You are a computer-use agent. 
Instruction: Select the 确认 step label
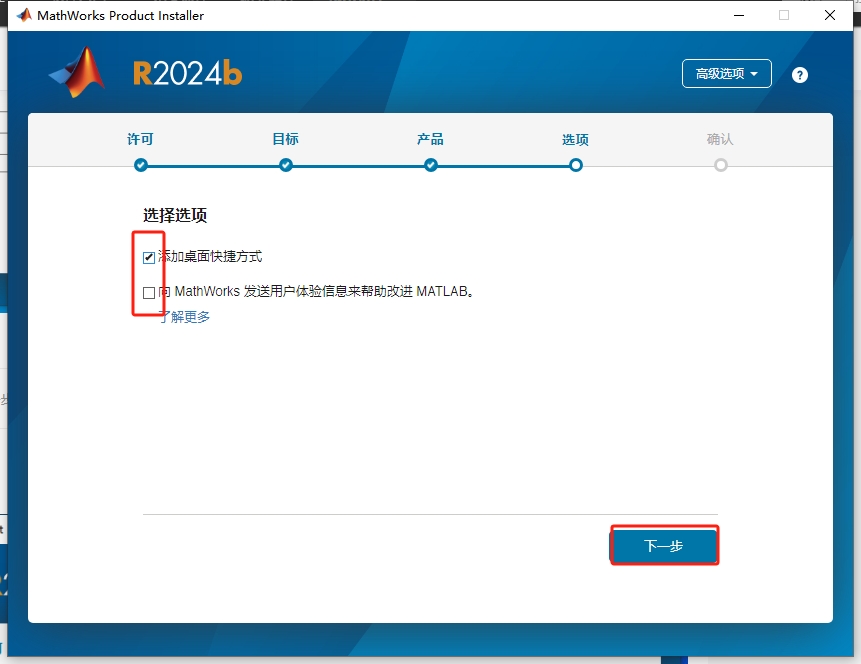point(721,139)
